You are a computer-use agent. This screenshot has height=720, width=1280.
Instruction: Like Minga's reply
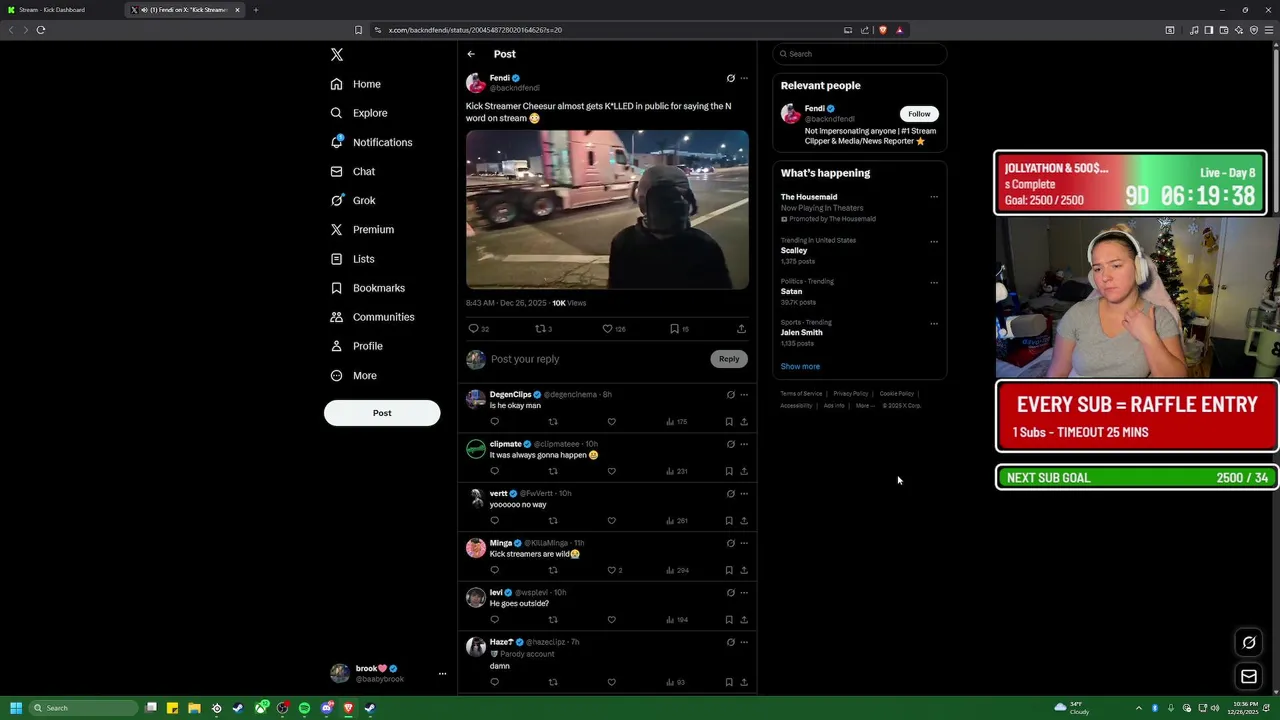[612, 570]
